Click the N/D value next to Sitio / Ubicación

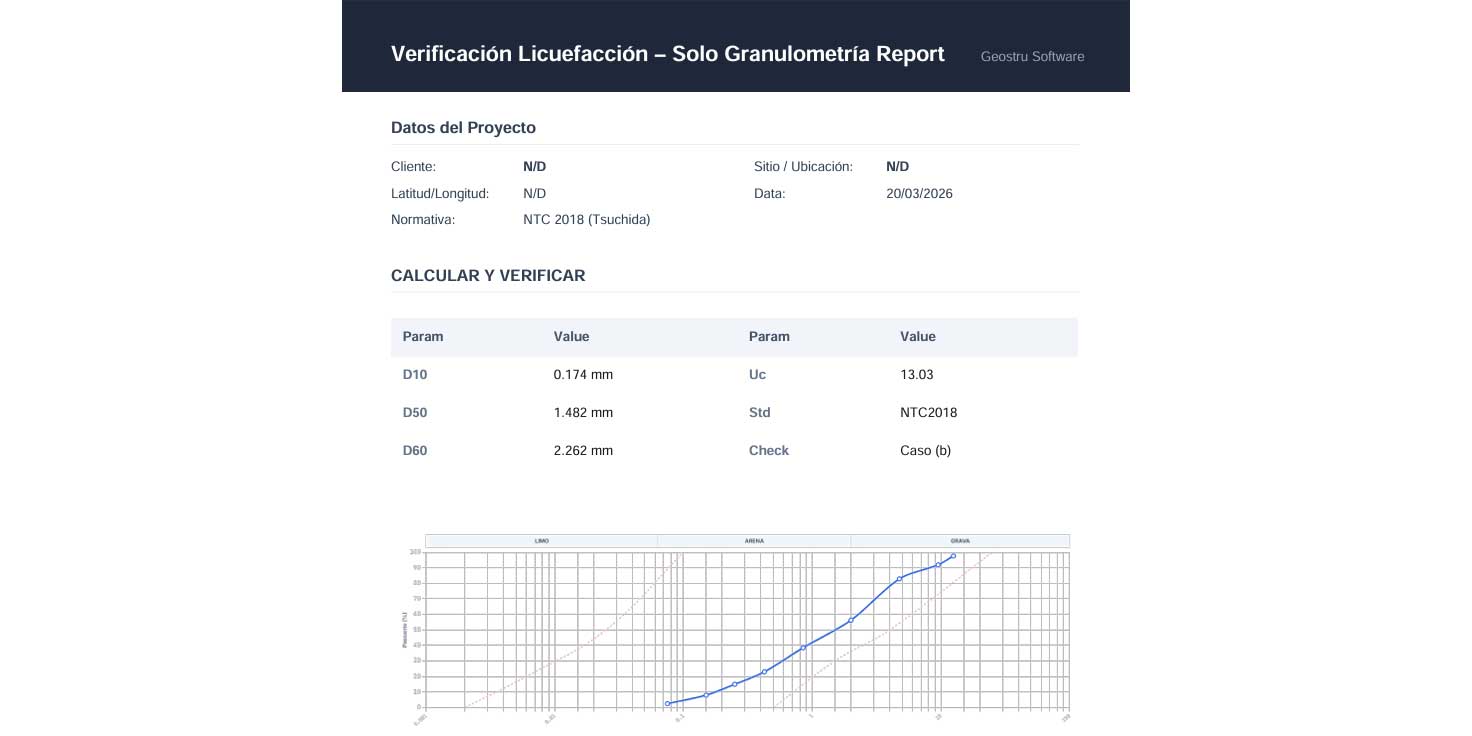point(897,167)
